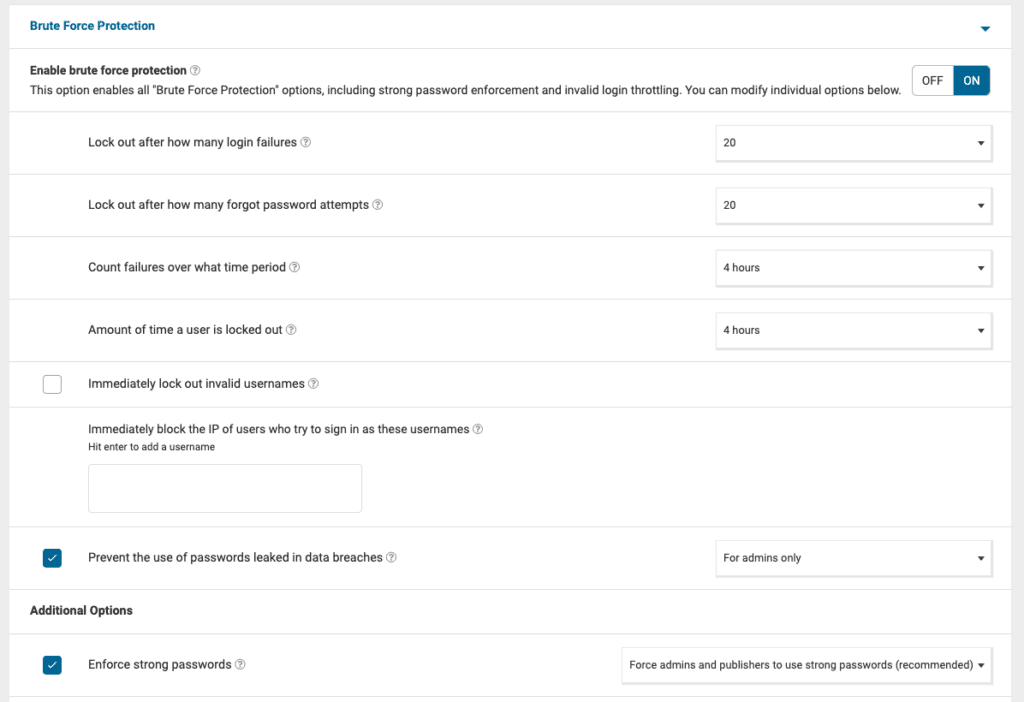Viewport: 1024px width, 702px height.
Task: Open Count failures time period dropdown
Action: (854, 268)
